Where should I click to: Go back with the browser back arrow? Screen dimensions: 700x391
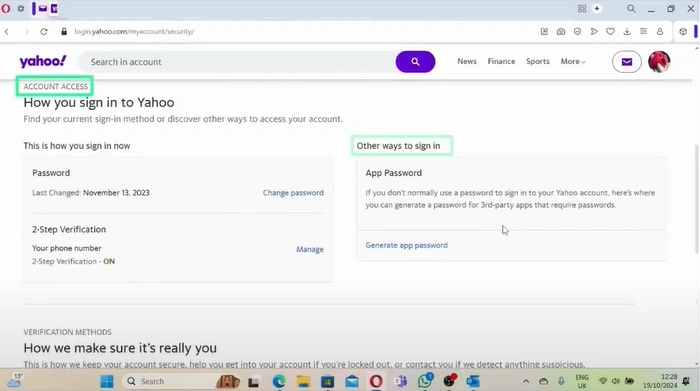click(x=7, y=32)
